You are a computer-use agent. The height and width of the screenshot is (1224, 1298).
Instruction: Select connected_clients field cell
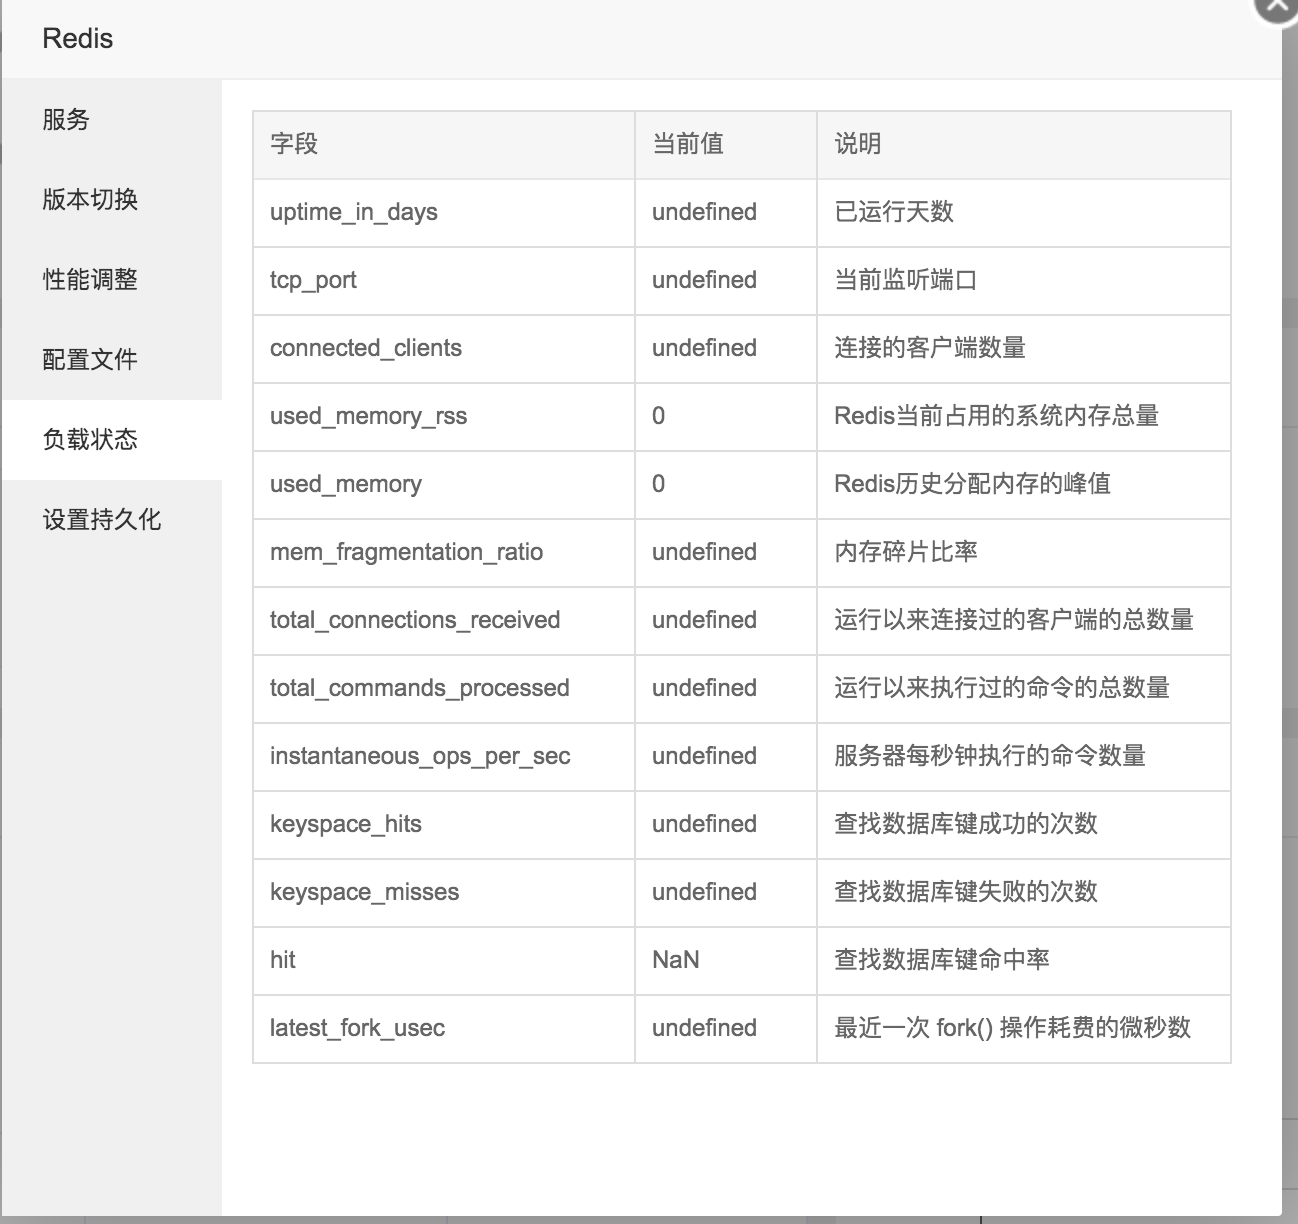point(444,349)
